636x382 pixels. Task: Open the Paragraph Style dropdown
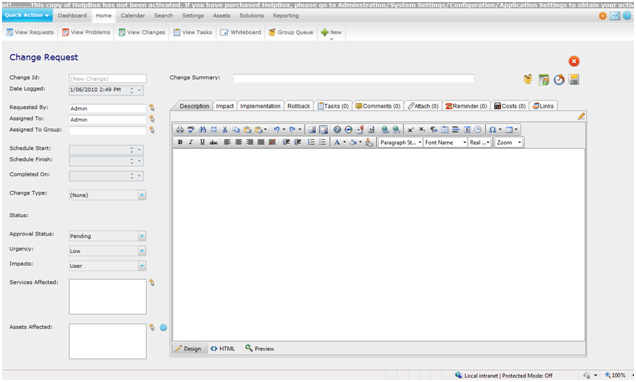[x=400, y=142]
